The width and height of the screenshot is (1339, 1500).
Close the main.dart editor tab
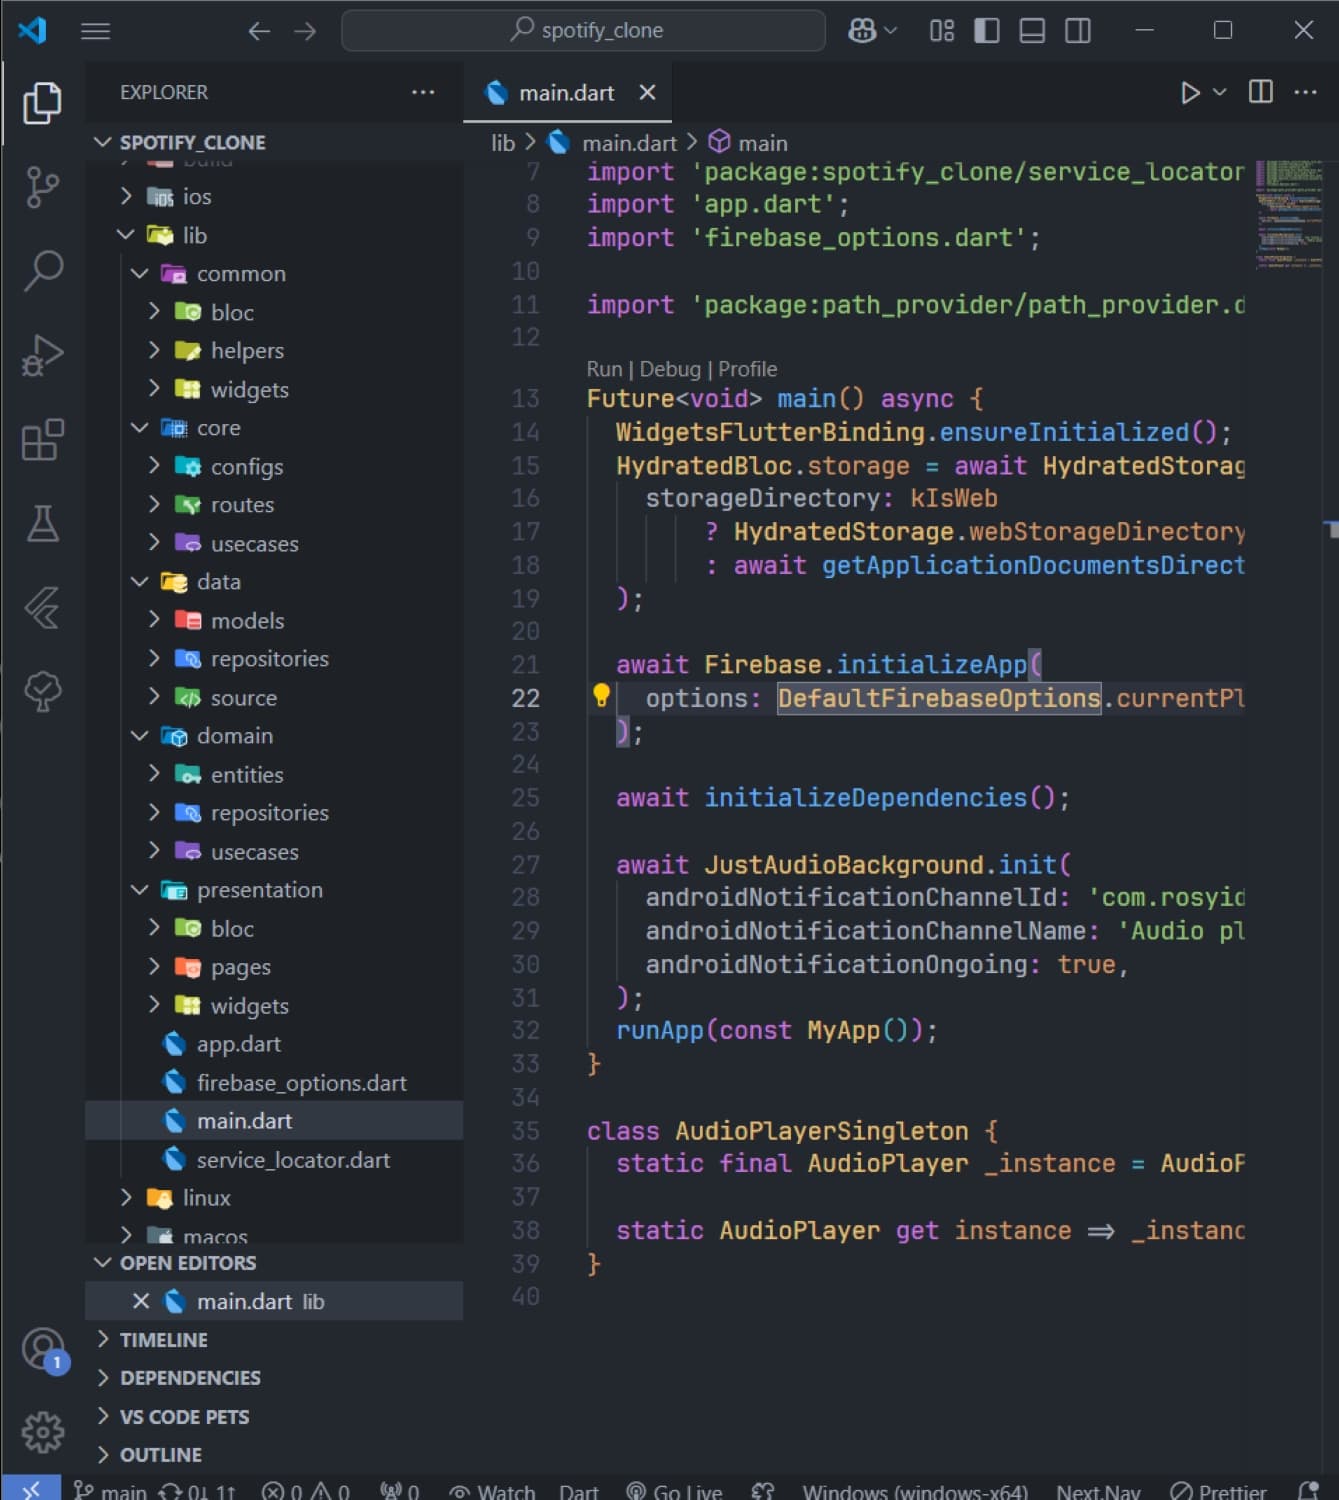[x=647, y=92]
